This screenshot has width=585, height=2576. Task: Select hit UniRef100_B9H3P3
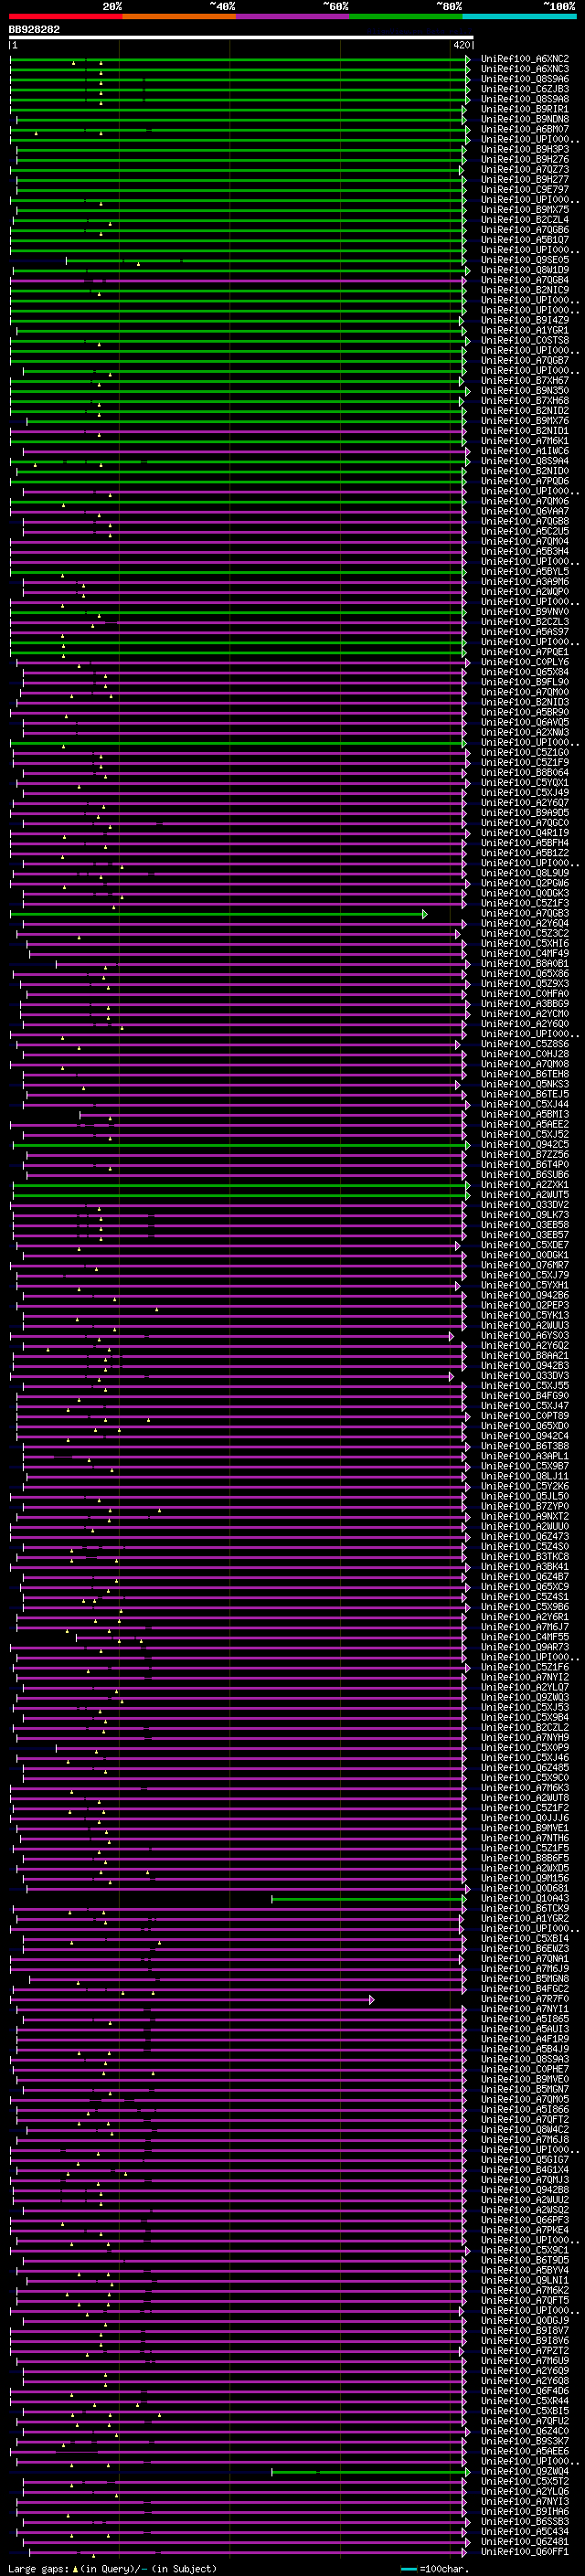click(525, 150)
